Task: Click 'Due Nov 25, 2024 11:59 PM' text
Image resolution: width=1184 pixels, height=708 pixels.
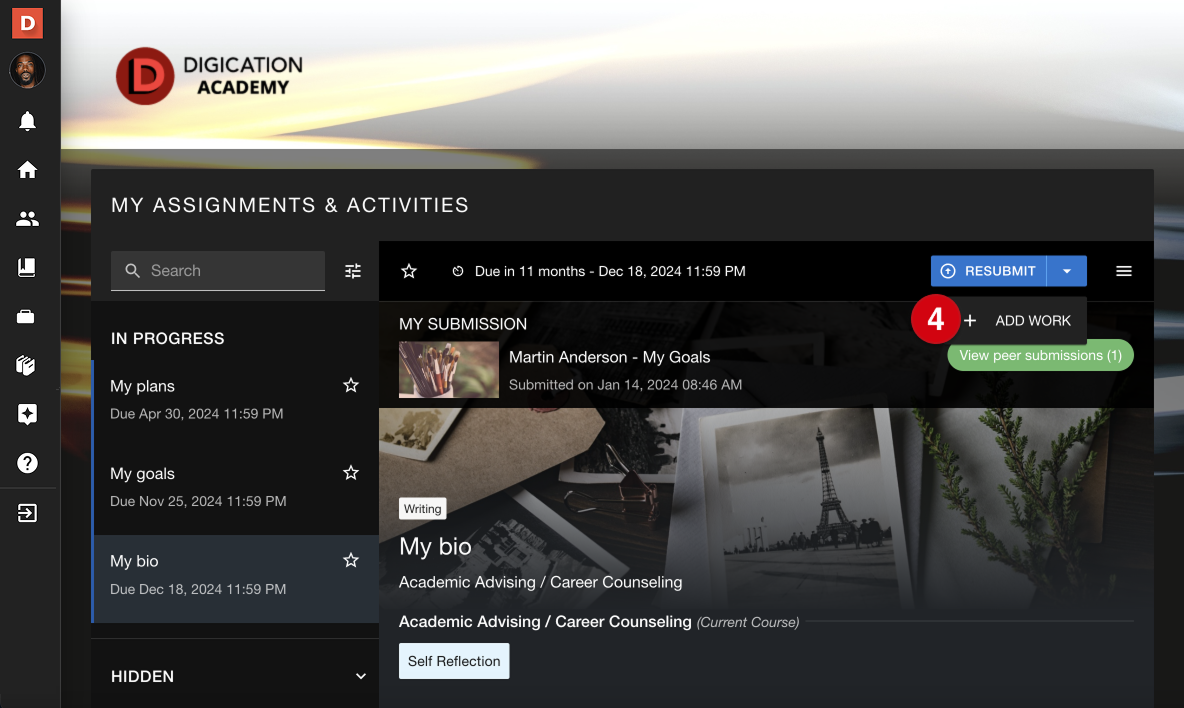Action: [198, 501]
